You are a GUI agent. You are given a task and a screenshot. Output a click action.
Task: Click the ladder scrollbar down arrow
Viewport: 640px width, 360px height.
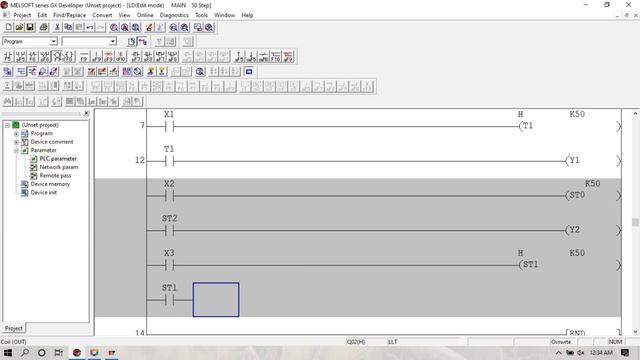pos(635,331)
